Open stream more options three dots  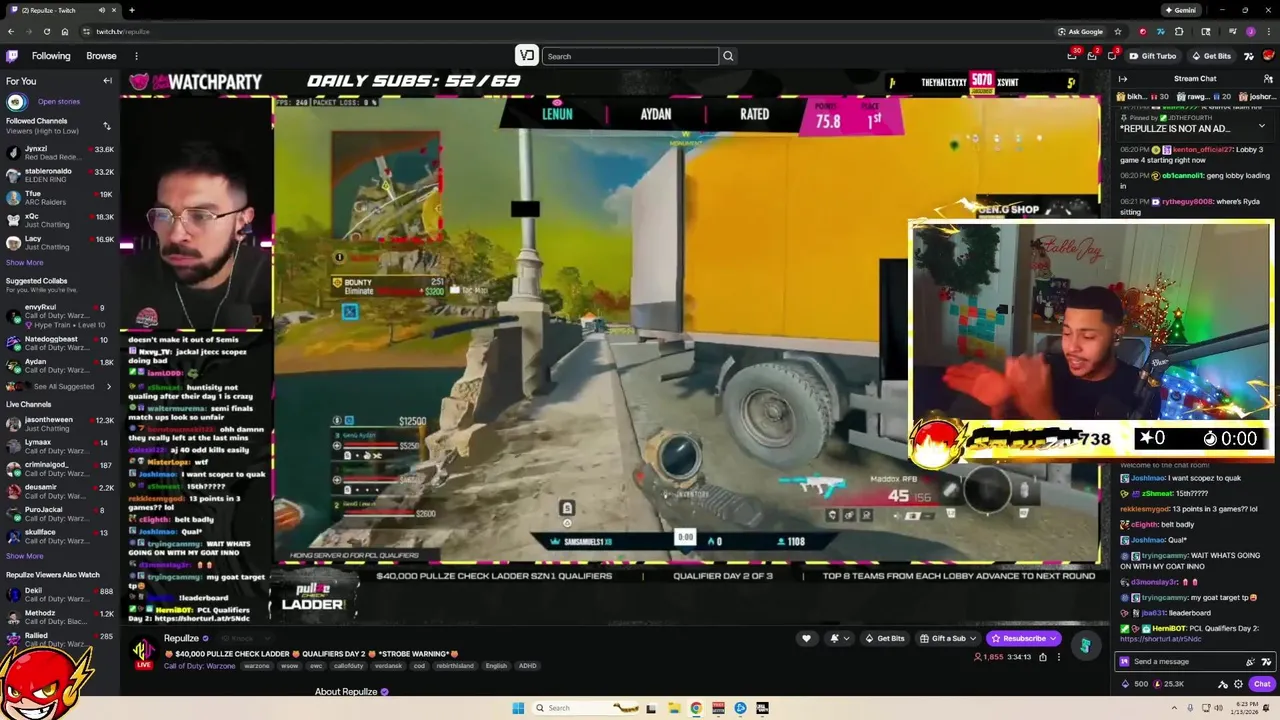coord(1059,657)
